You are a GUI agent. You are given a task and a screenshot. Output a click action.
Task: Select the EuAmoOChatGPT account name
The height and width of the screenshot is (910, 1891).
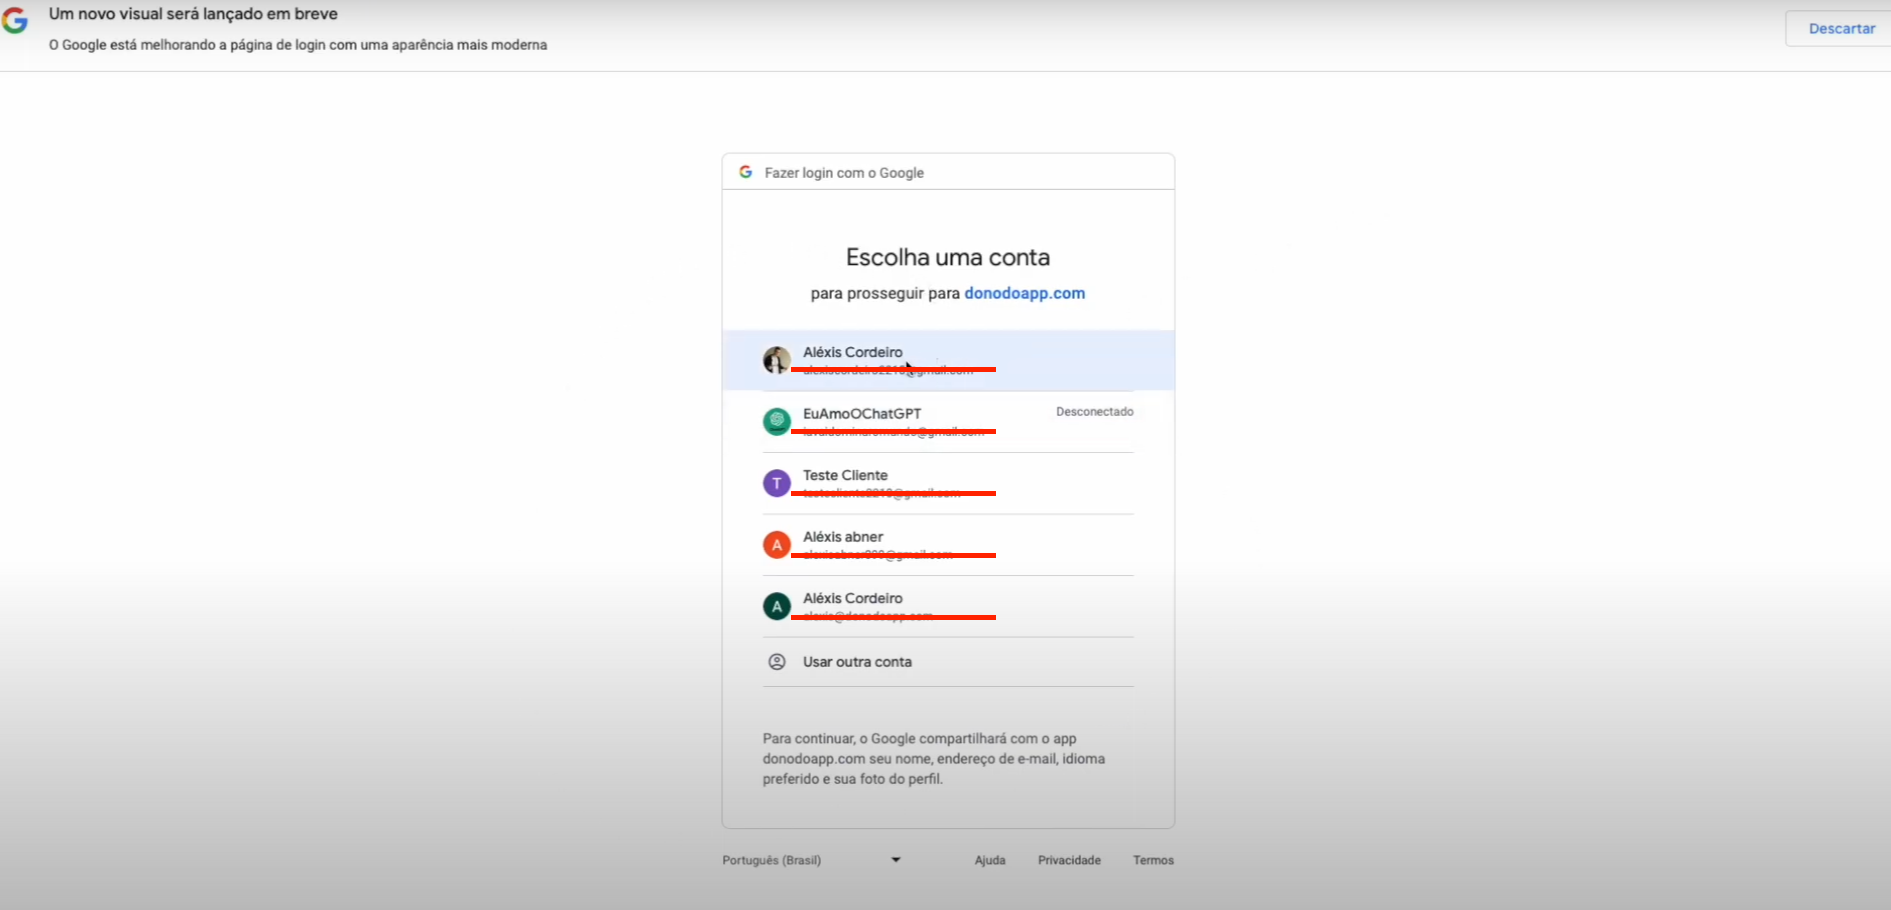[862, 413]
